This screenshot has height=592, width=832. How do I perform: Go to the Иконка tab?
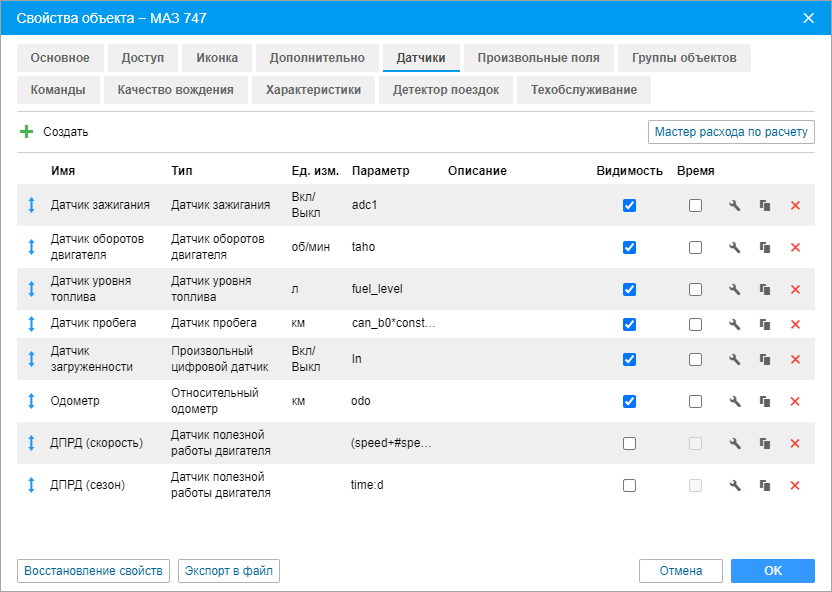click(217, 58)
